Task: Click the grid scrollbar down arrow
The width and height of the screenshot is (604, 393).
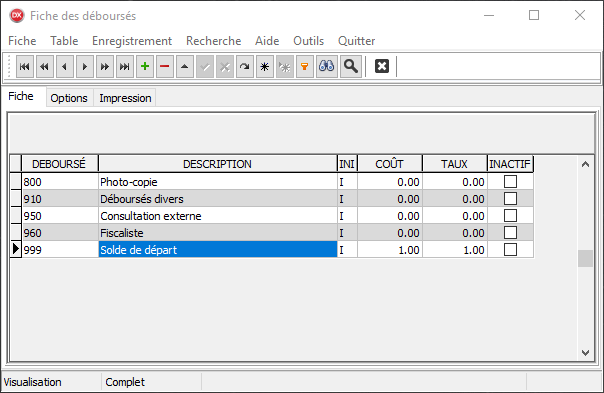Action: point(586,353)
